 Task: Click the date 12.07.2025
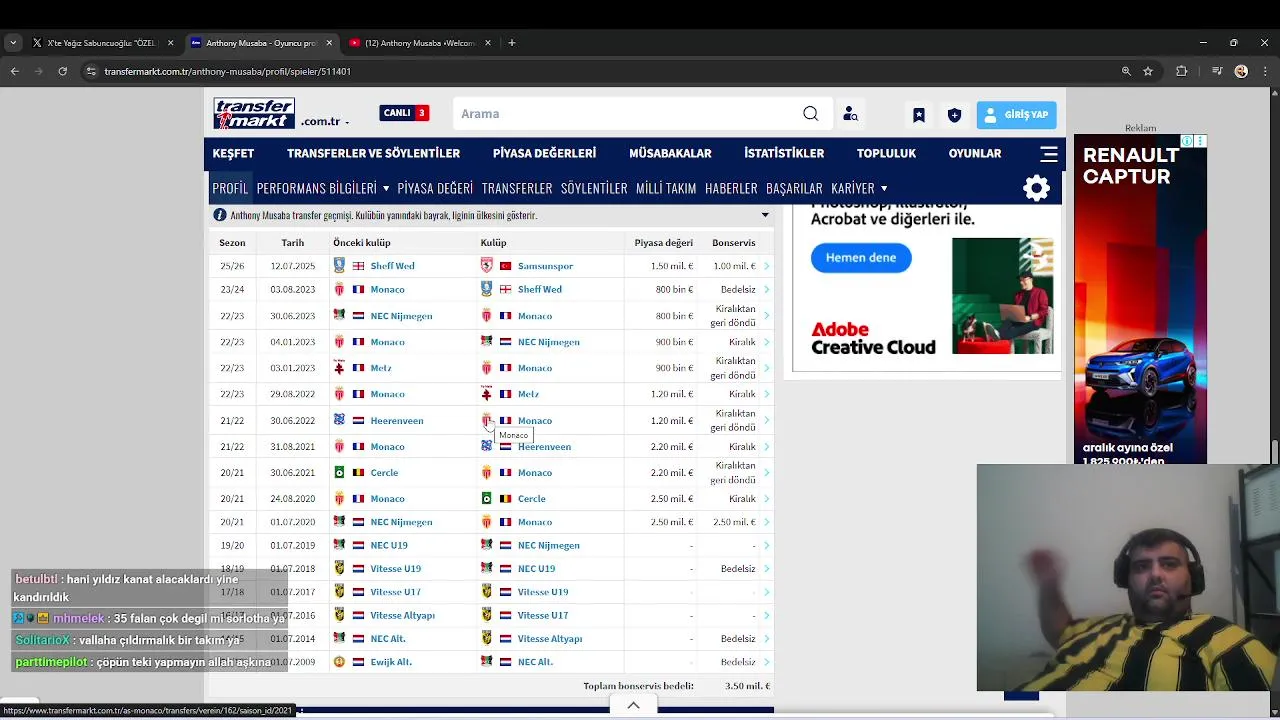(292, 266)
